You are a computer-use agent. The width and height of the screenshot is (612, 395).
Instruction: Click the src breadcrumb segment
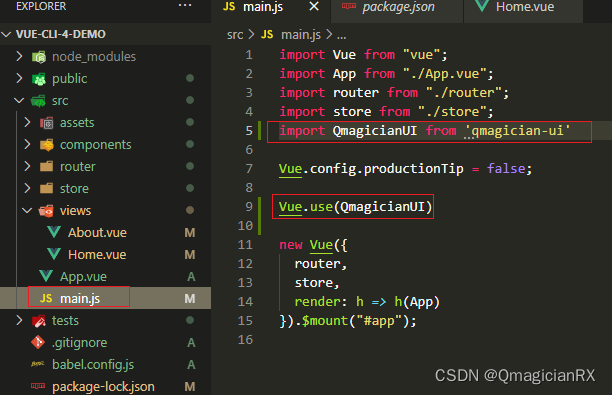[x=235, y=35]
